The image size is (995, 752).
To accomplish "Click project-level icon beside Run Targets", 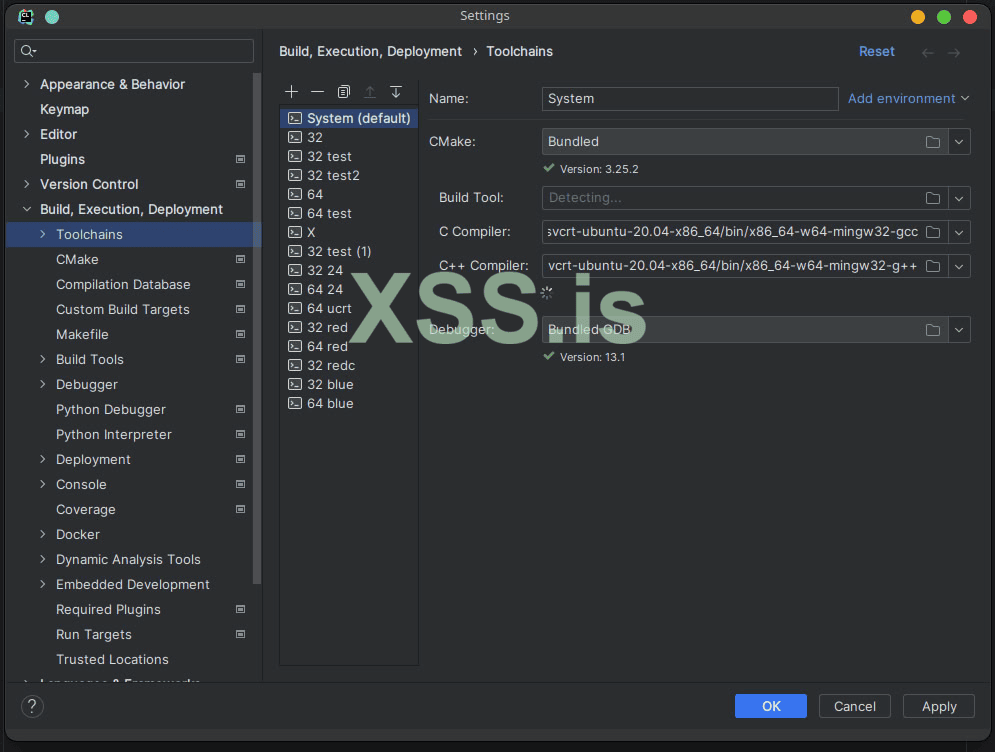I will [x=241, y=634].
